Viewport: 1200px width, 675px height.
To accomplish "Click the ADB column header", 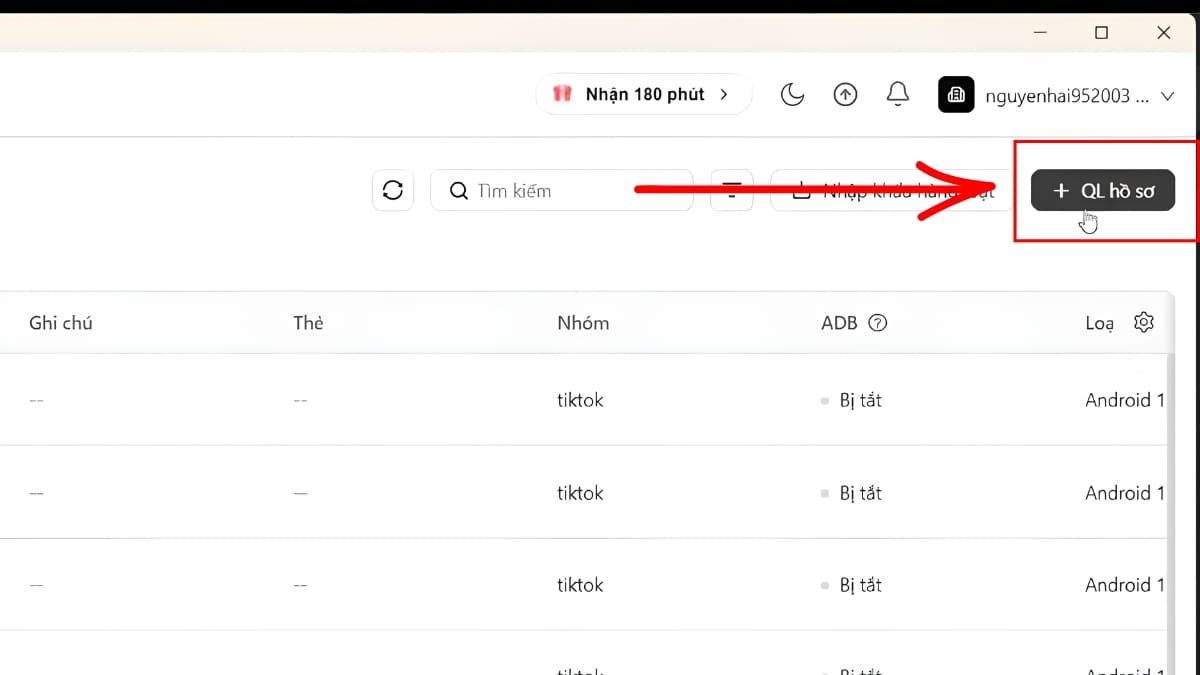I will (839, 323).
